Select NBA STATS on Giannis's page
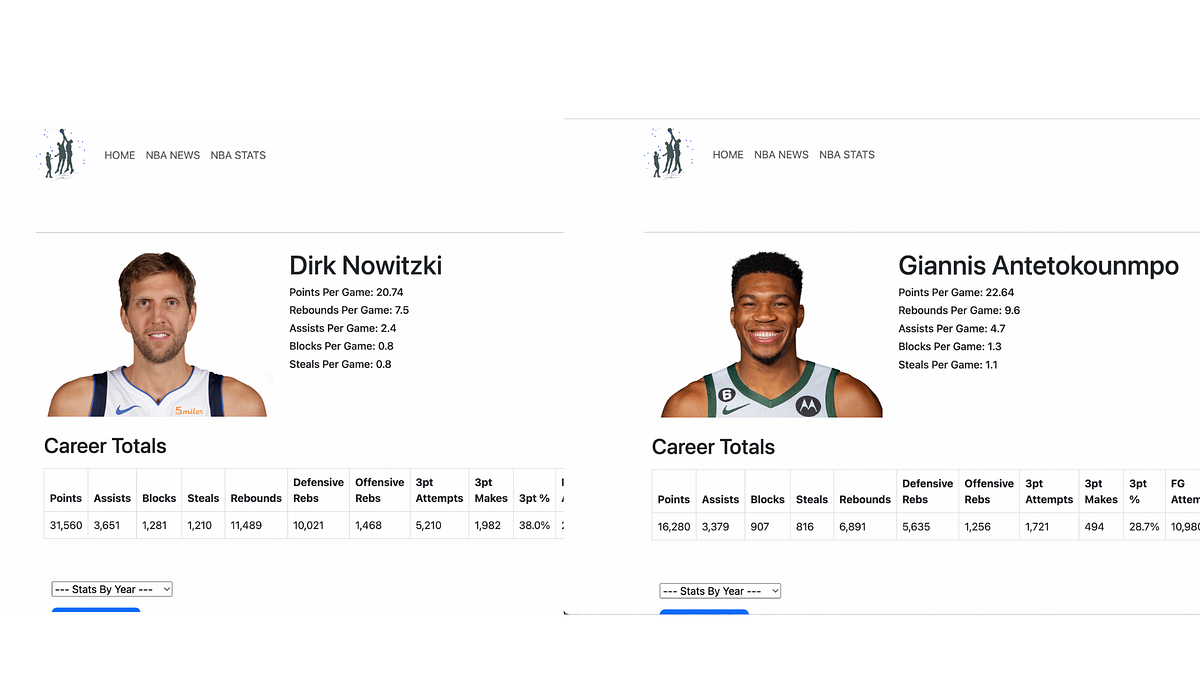 click(847, 155)
